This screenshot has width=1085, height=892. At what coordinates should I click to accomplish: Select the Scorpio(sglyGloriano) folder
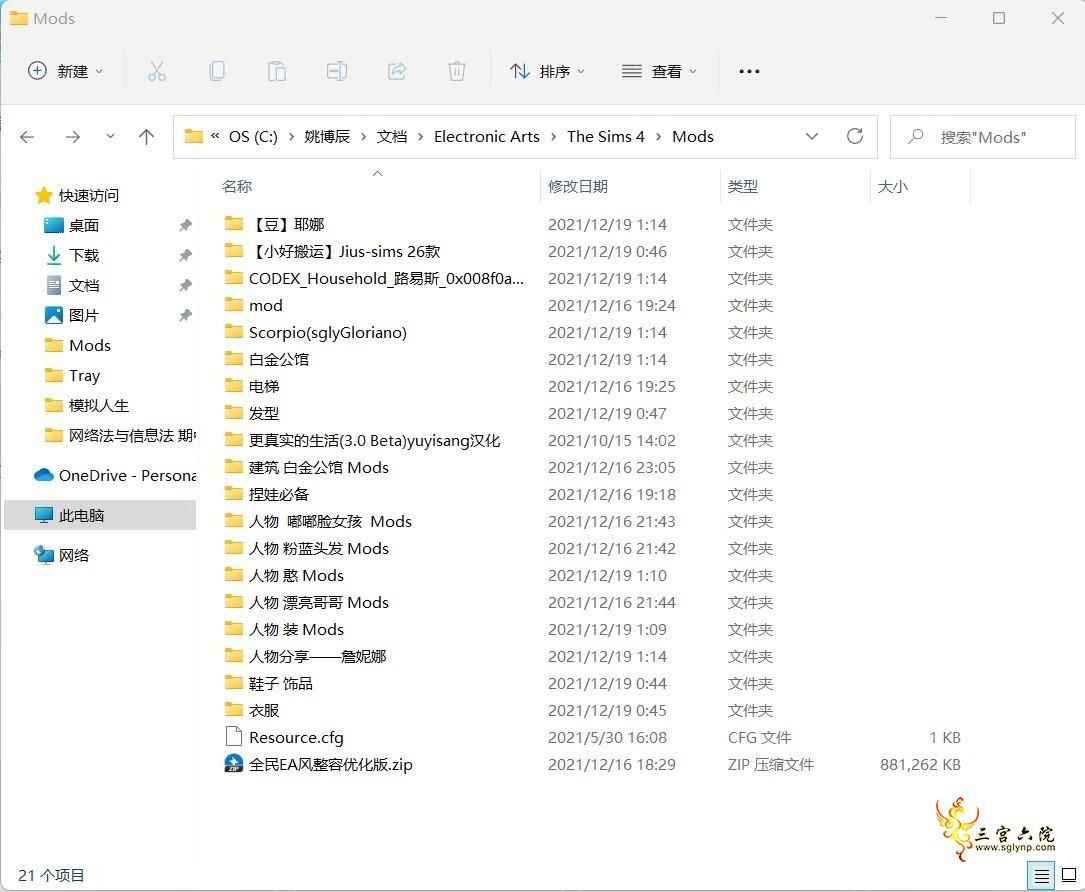(x=316, y=332)
